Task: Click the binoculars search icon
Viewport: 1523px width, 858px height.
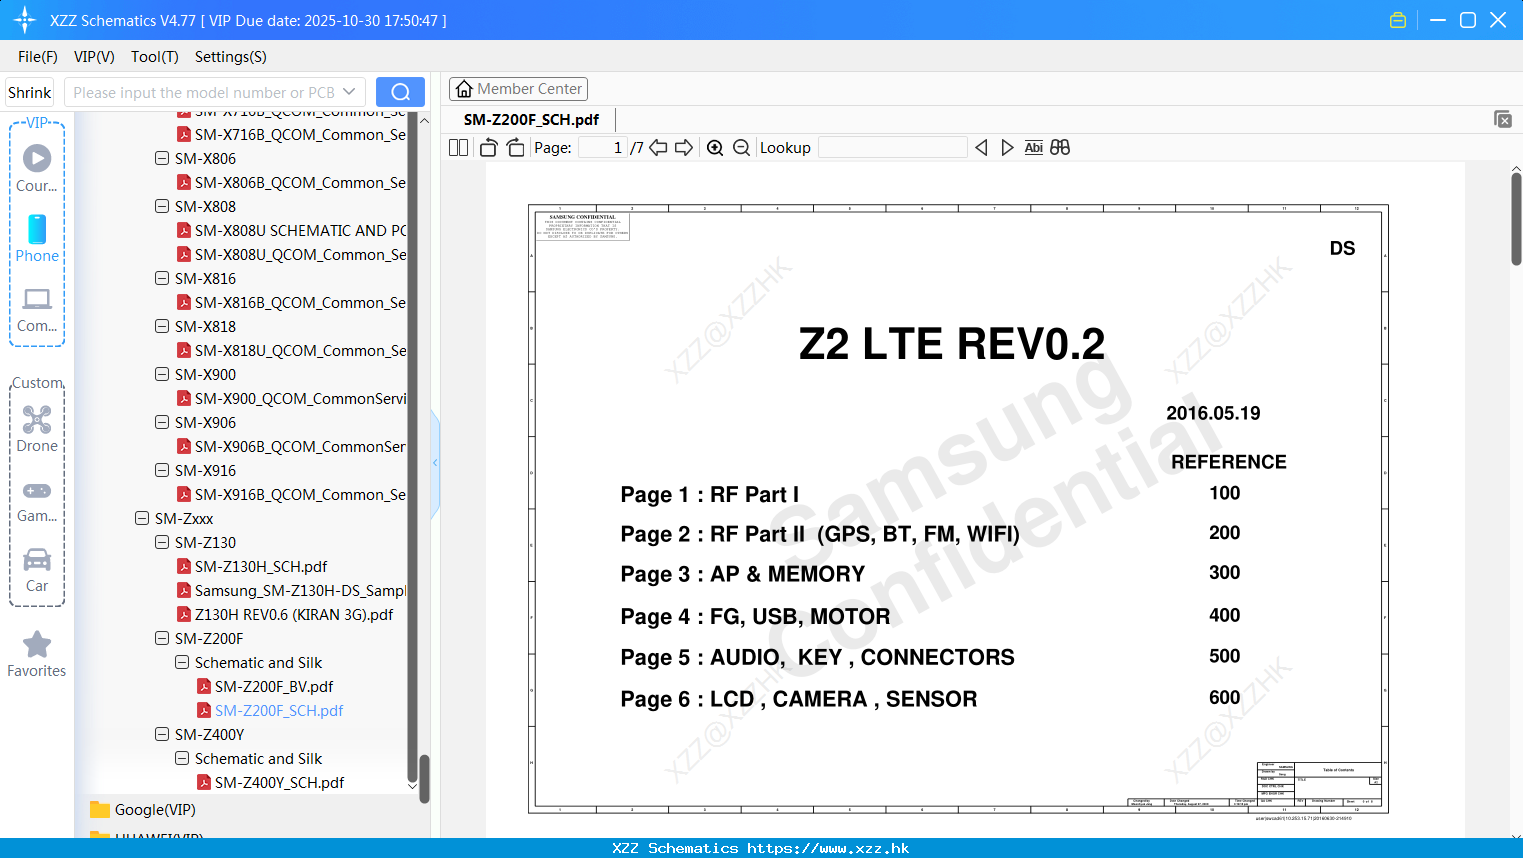Action: coord(1060,148)
